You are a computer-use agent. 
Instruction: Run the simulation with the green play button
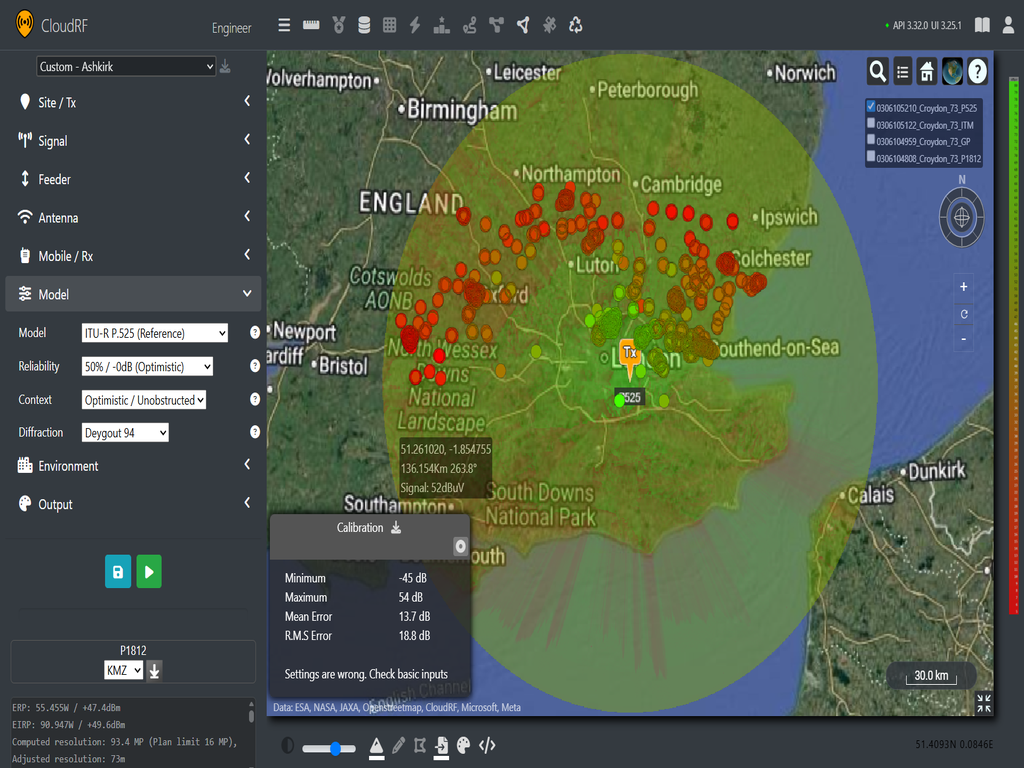point(148,571)
